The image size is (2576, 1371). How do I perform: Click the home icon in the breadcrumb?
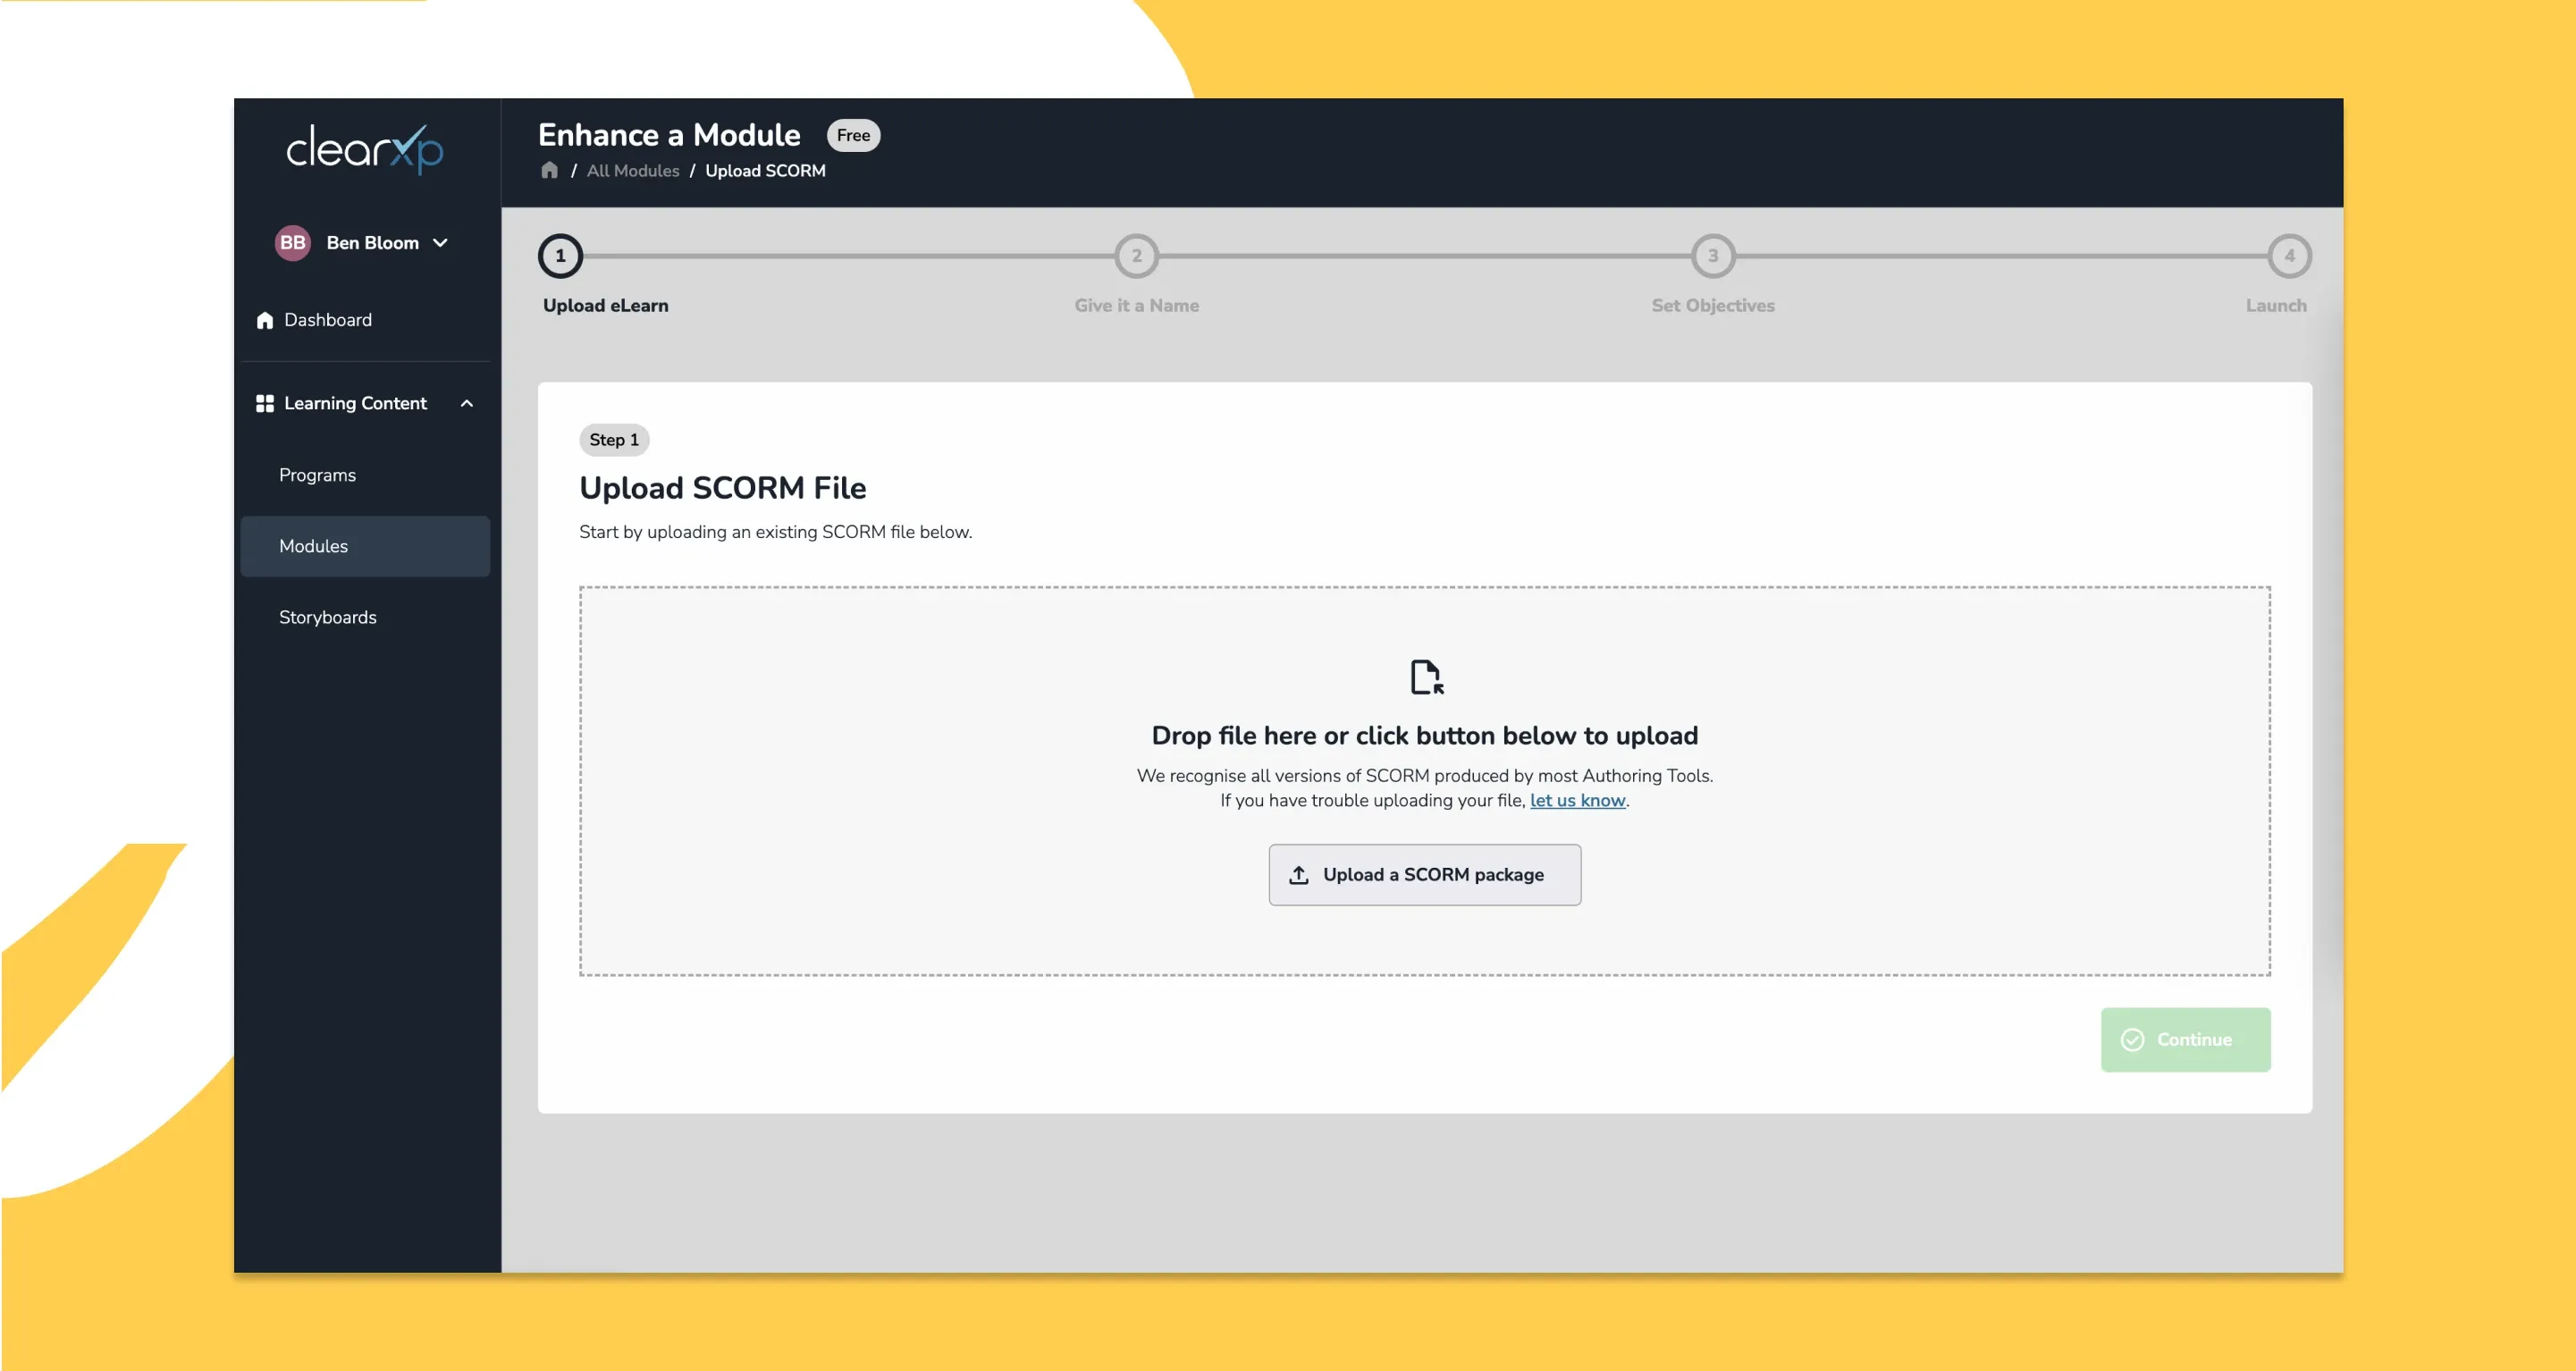coord(550,170)
